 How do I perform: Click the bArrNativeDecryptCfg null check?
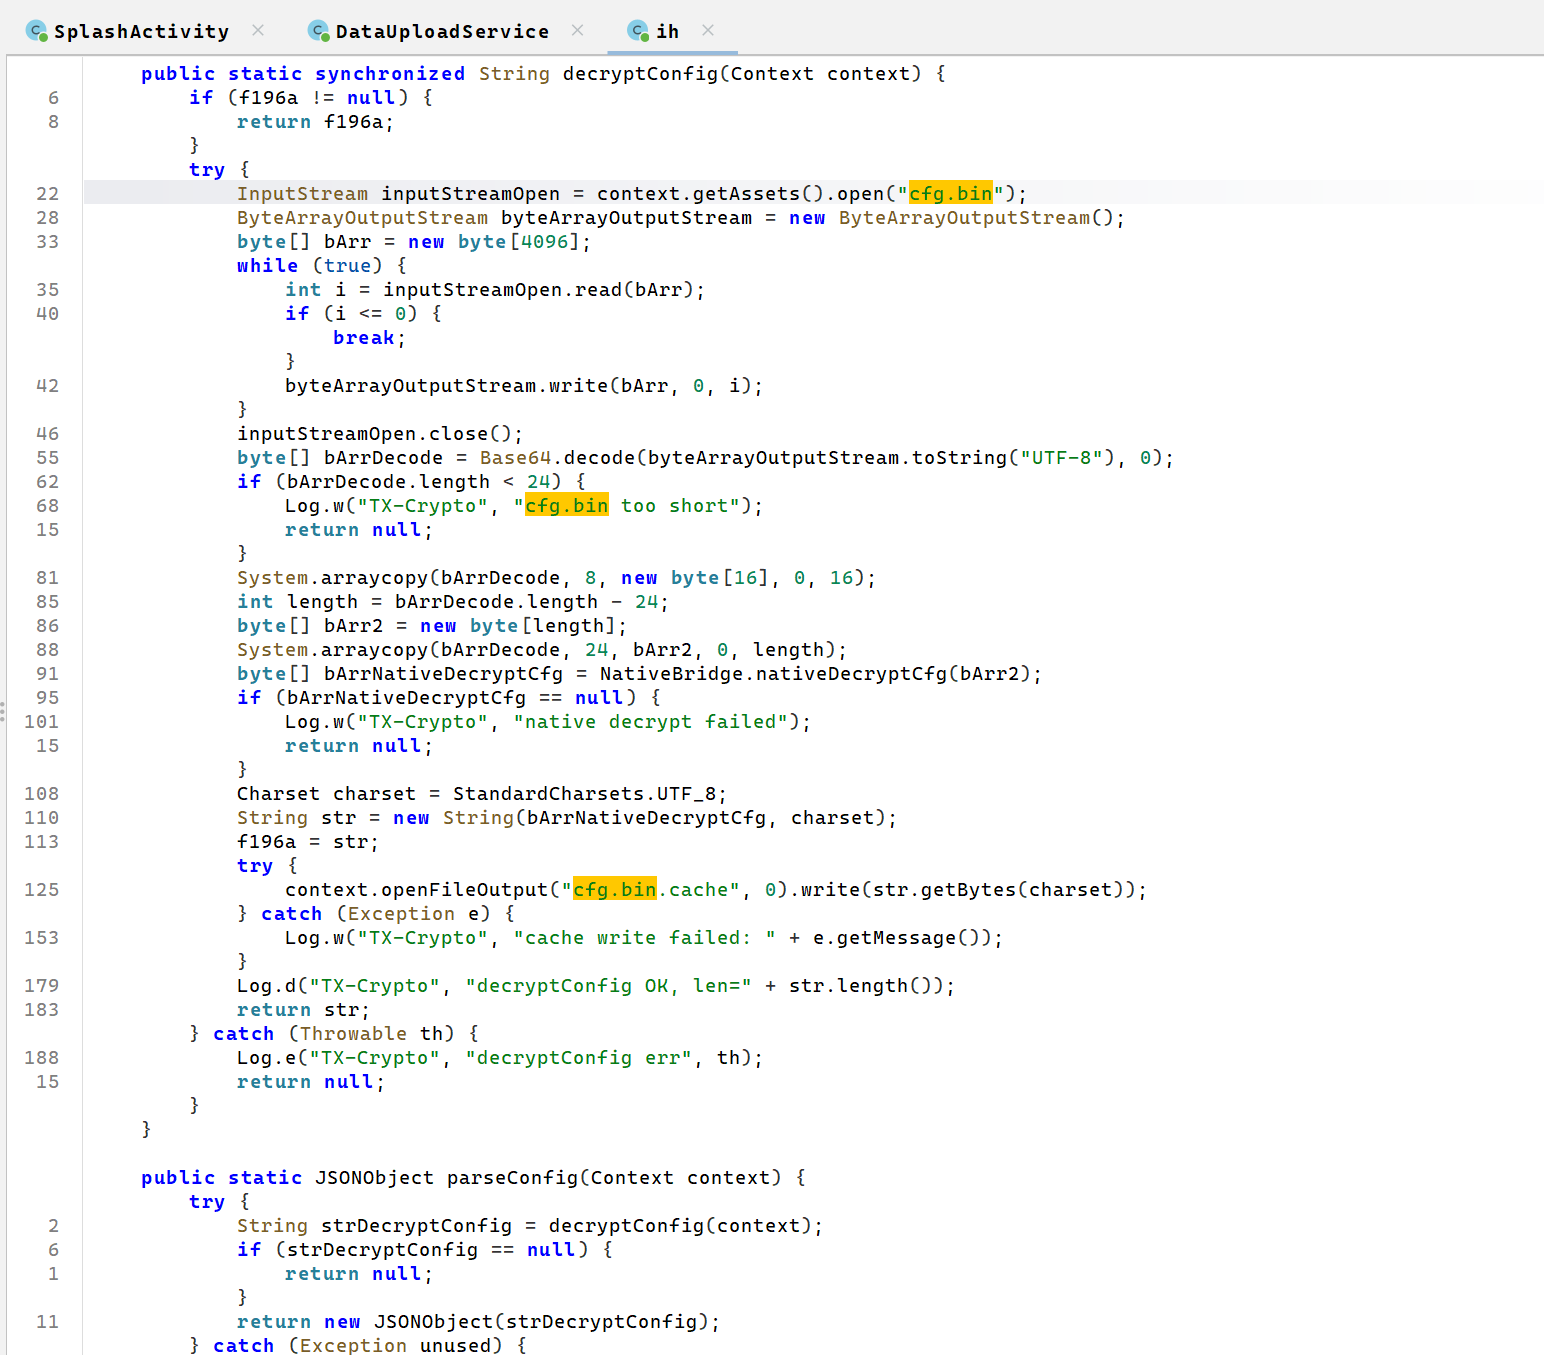(x=454, y=697)
